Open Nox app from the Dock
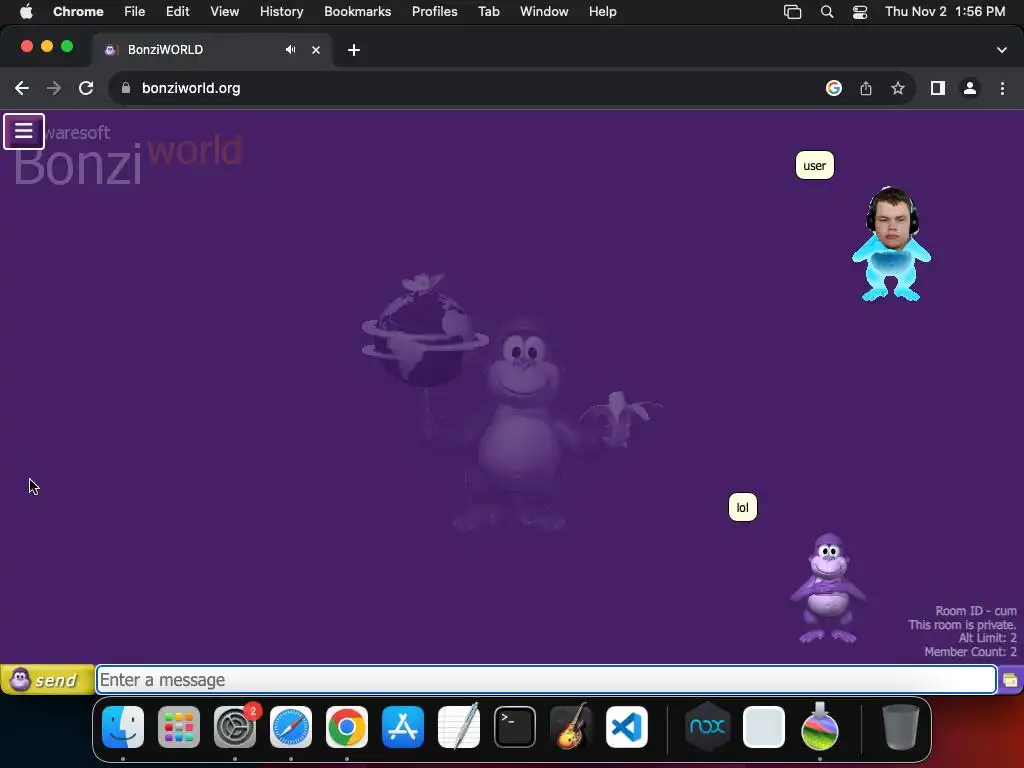This screenshot has width=1024, height=768. pos(707,727)
